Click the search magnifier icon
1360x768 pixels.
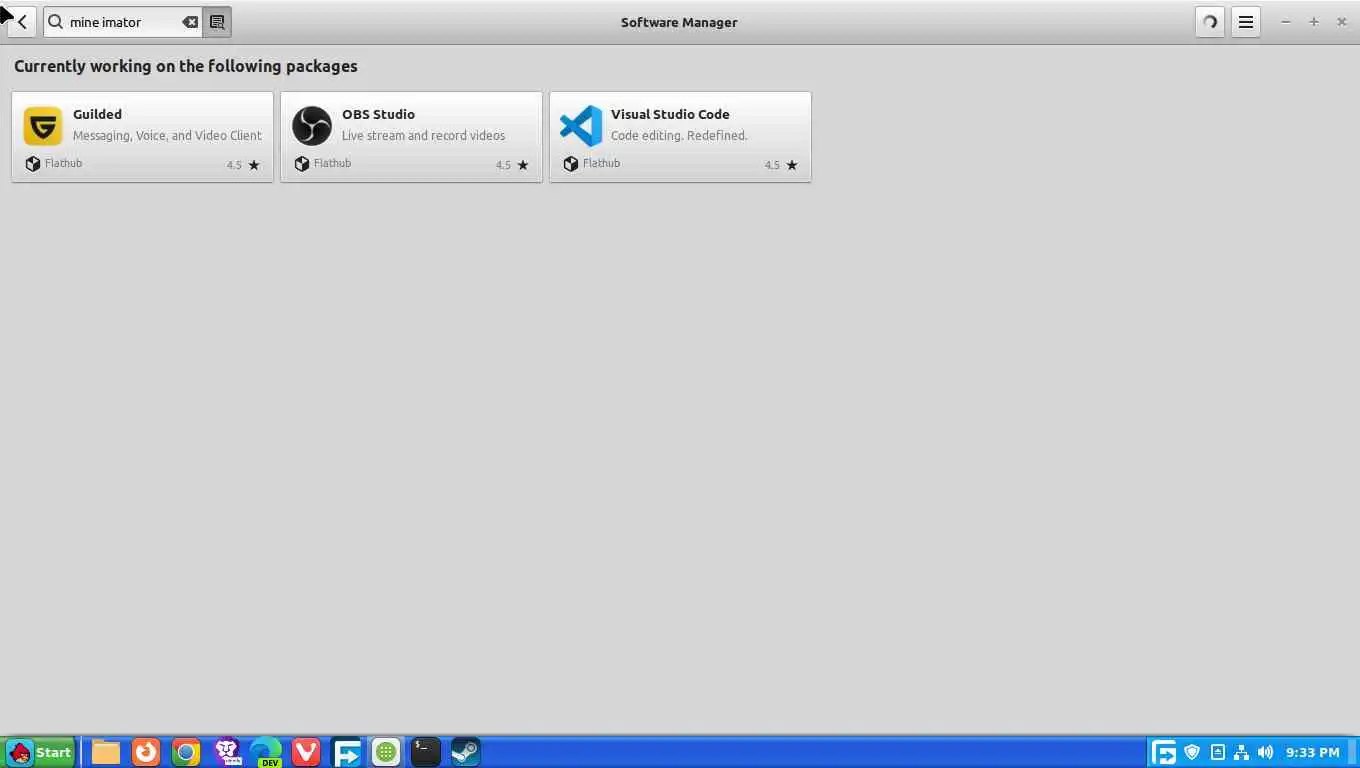click(56, 22)
